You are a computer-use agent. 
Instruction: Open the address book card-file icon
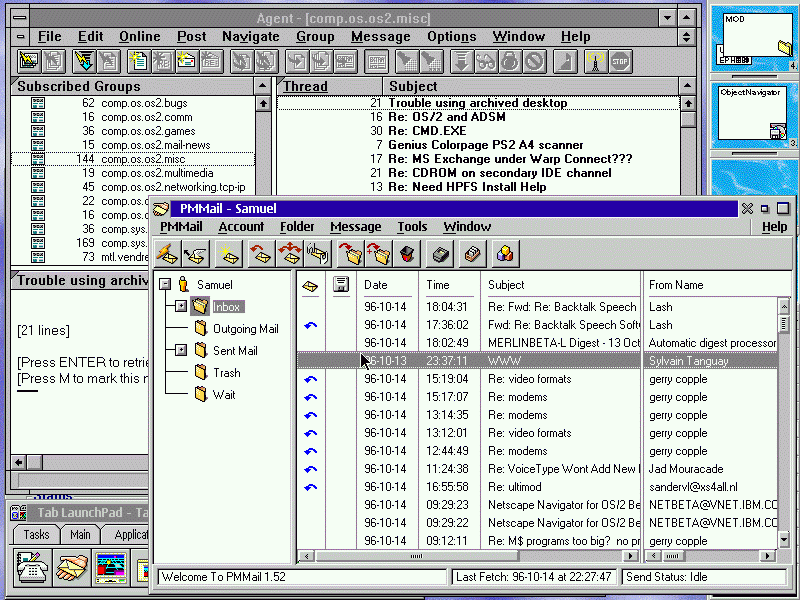(472, 254)
